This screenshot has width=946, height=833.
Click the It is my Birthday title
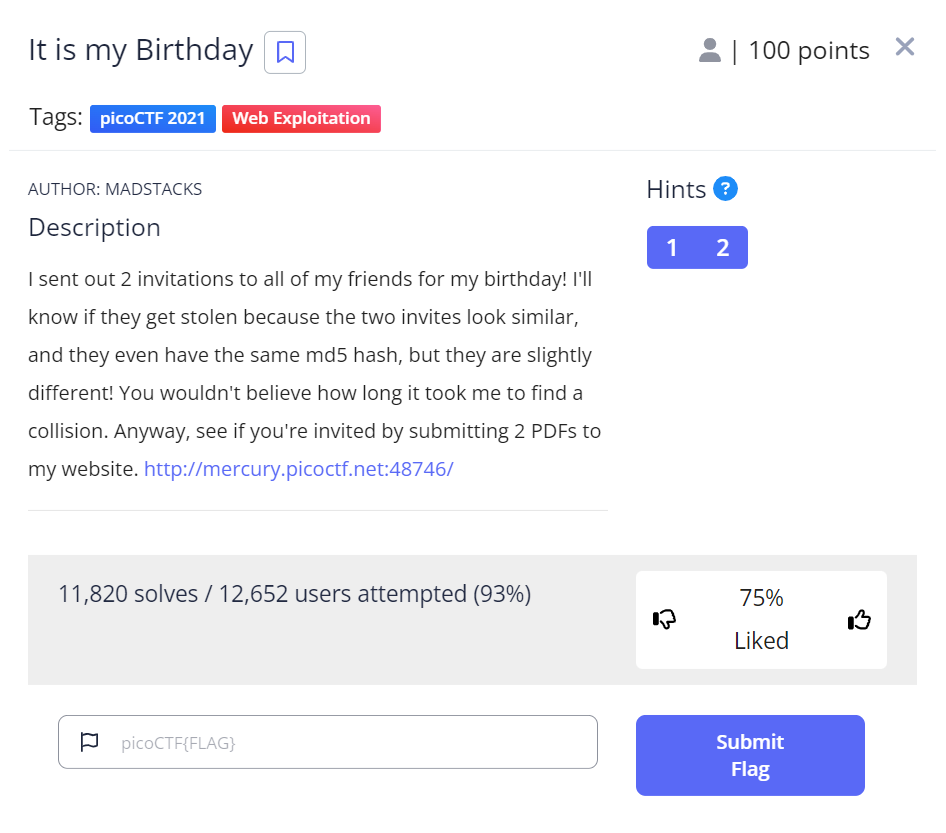[141, 50]
